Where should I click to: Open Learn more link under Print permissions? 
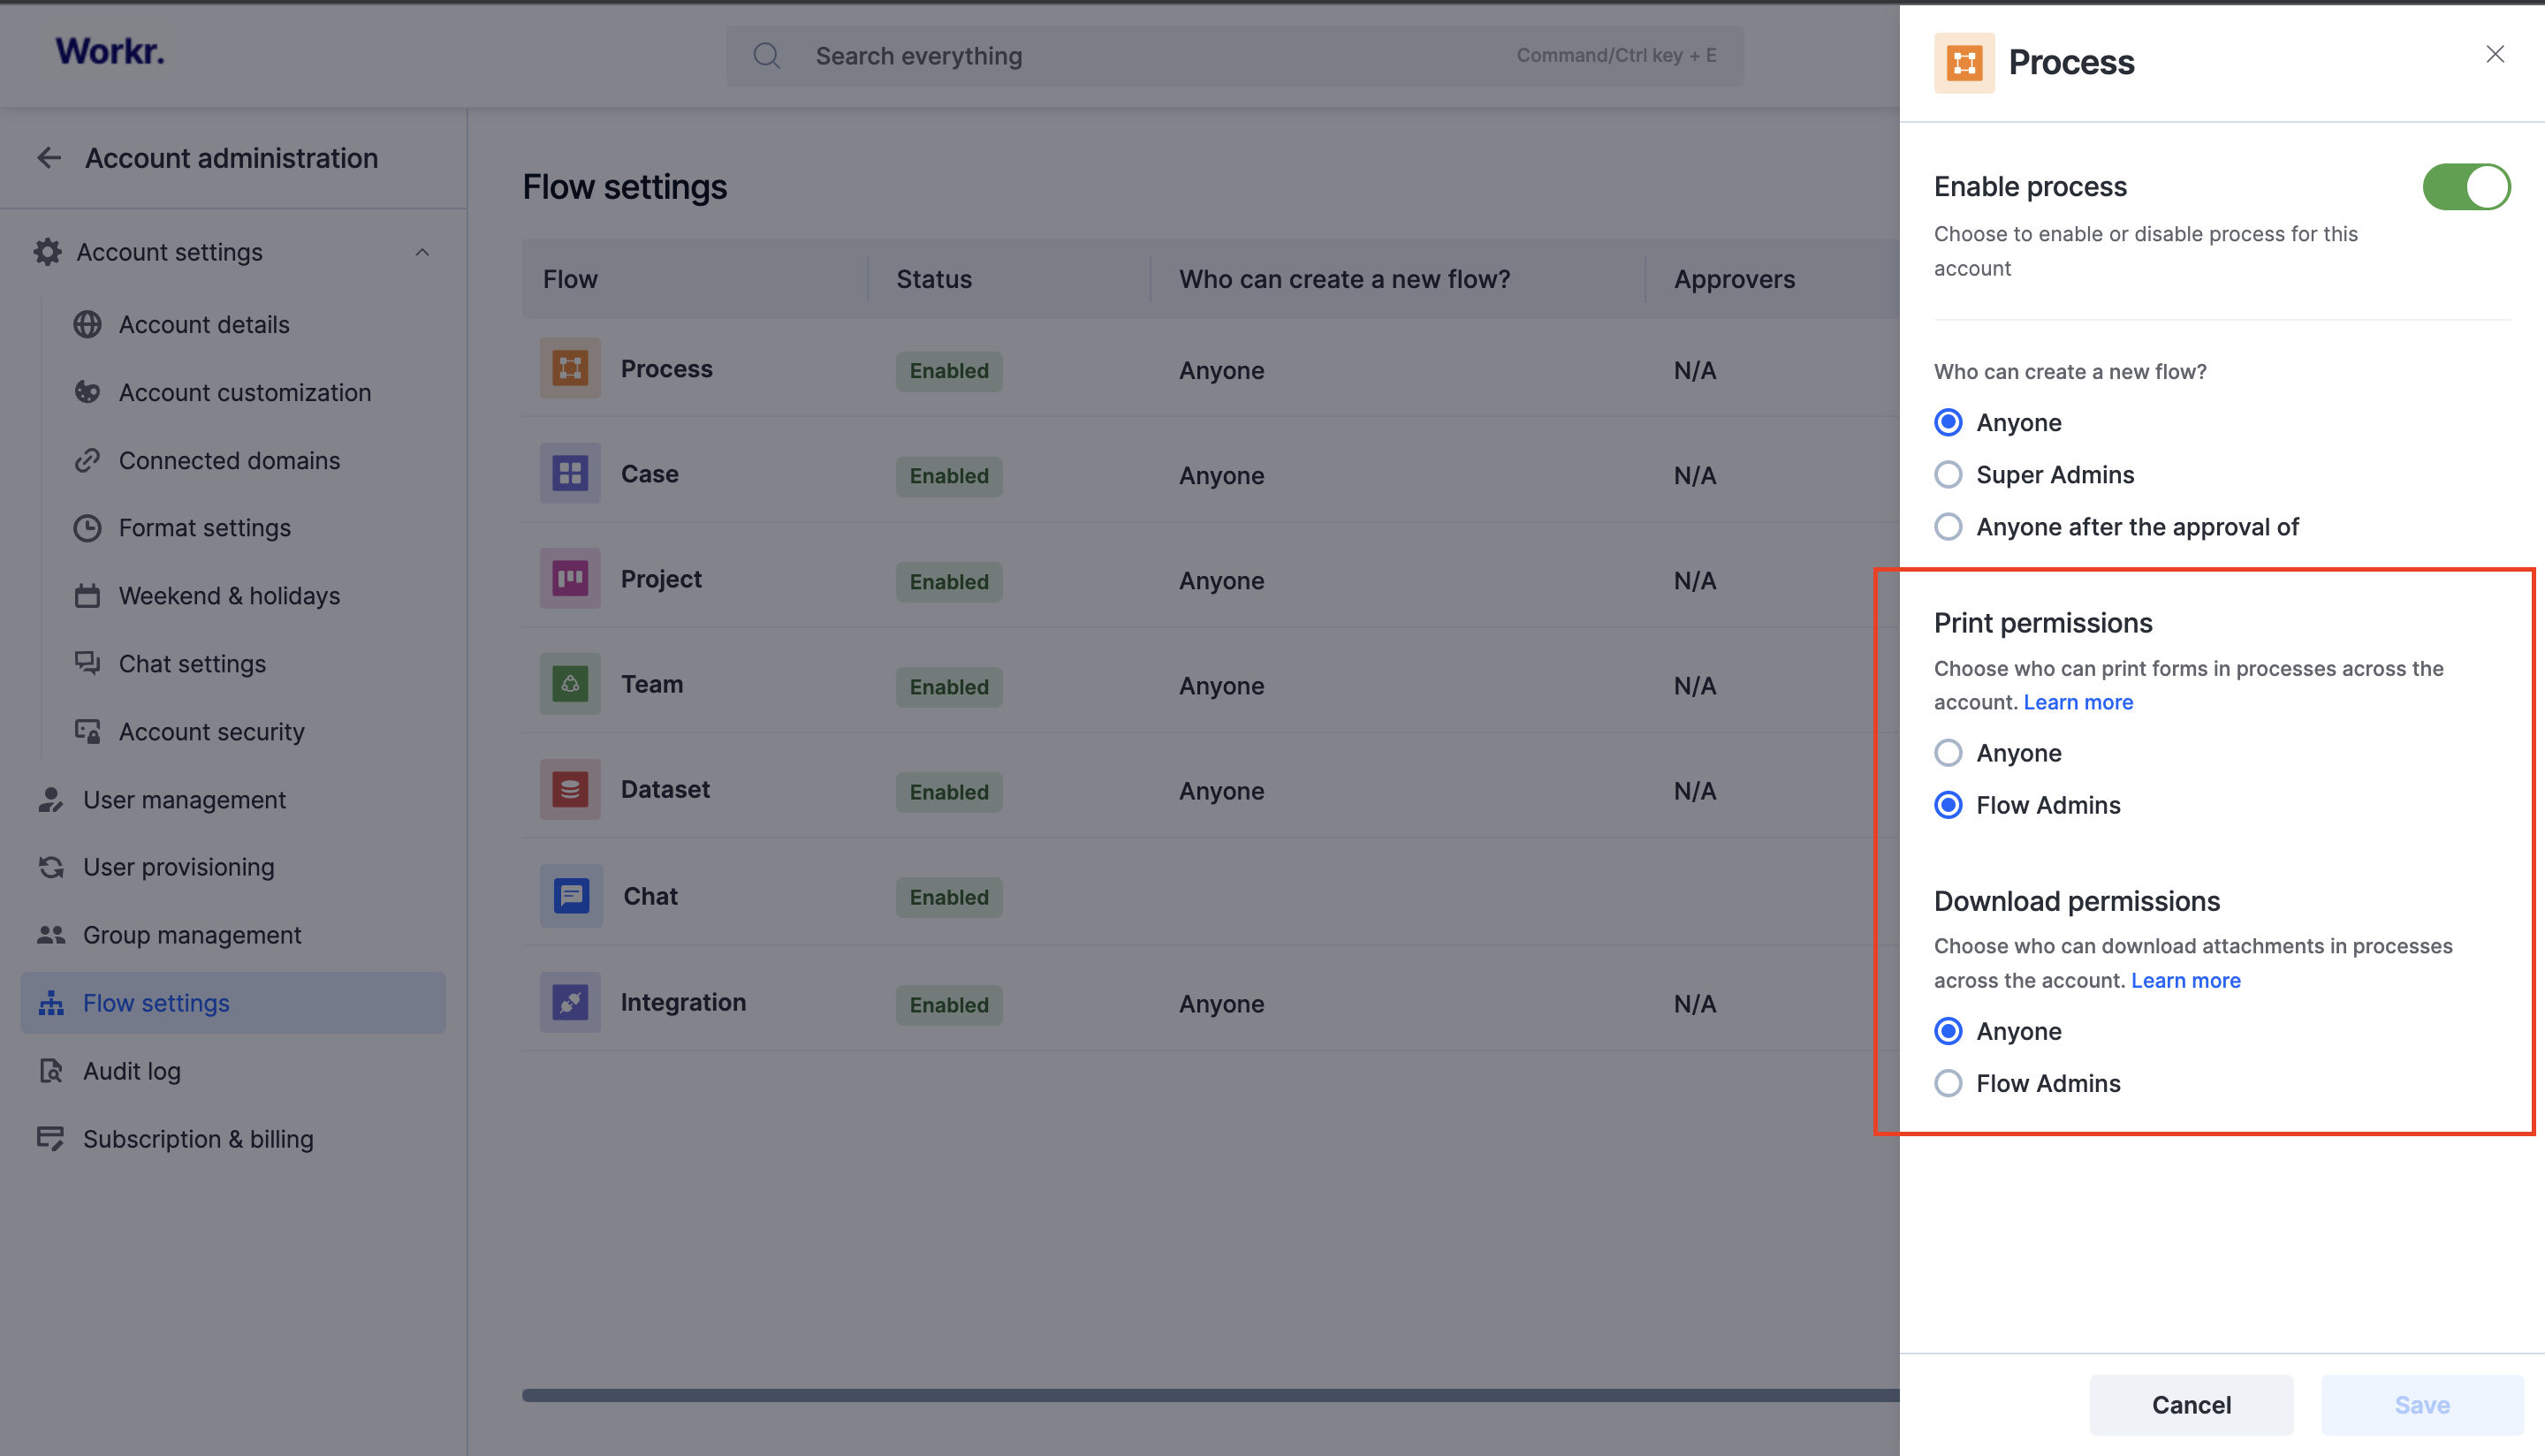2078,702
